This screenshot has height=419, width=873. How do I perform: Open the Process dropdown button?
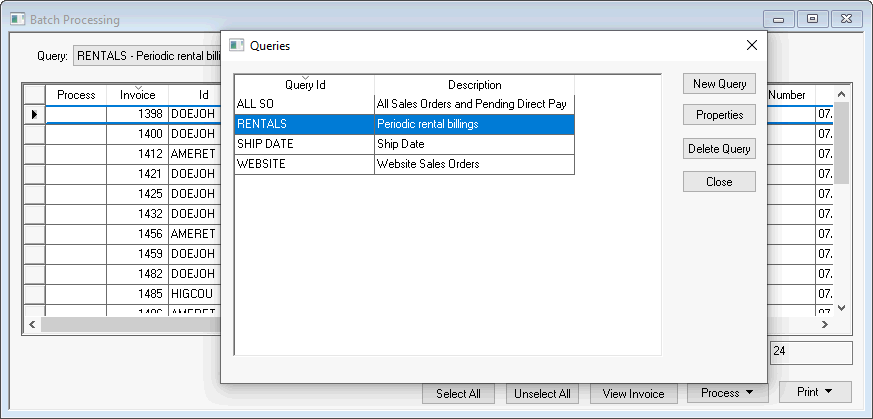tap(727, 393)
